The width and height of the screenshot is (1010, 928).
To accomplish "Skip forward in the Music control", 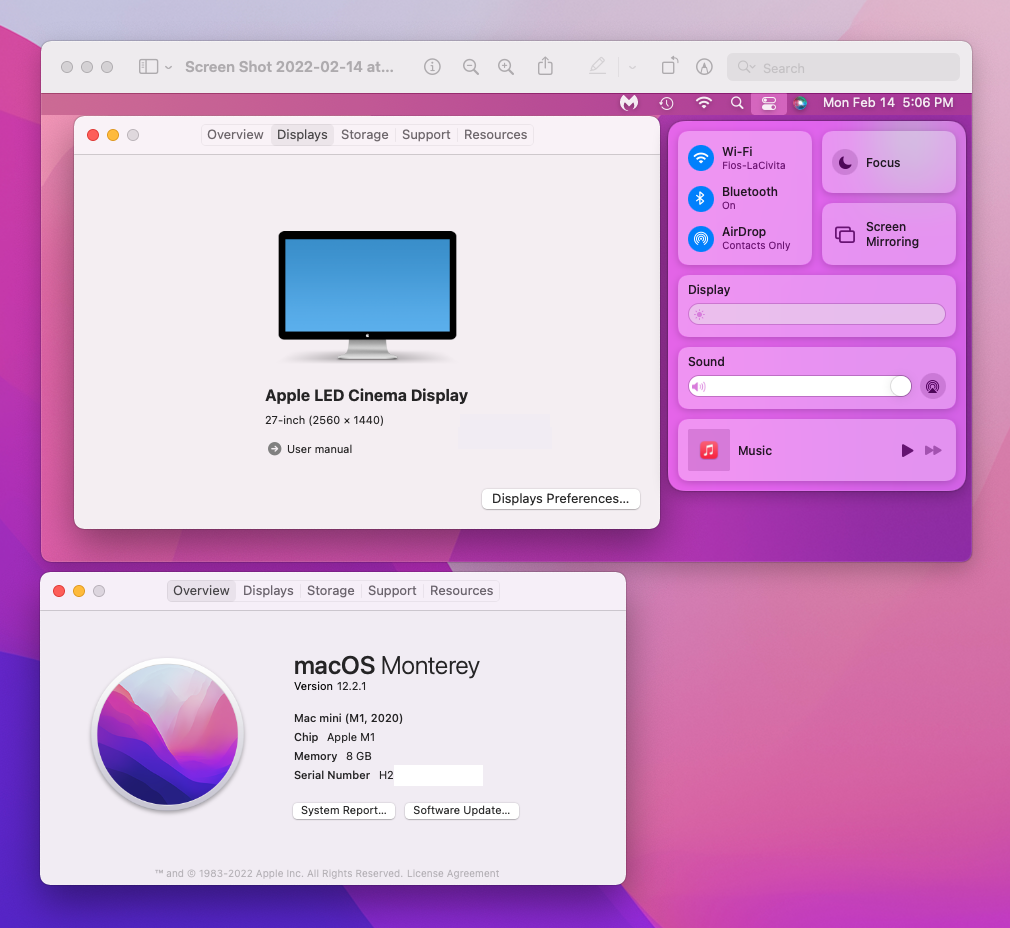I will pos(933,450).
